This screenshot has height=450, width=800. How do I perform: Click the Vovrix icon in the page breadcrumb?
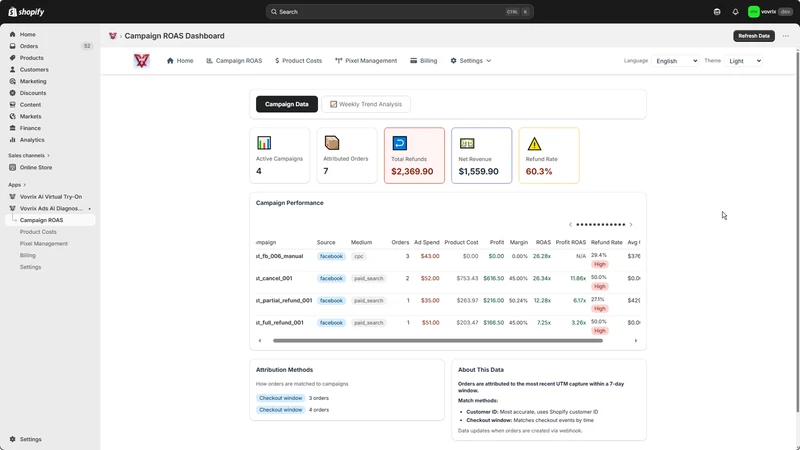pos(113,36)
